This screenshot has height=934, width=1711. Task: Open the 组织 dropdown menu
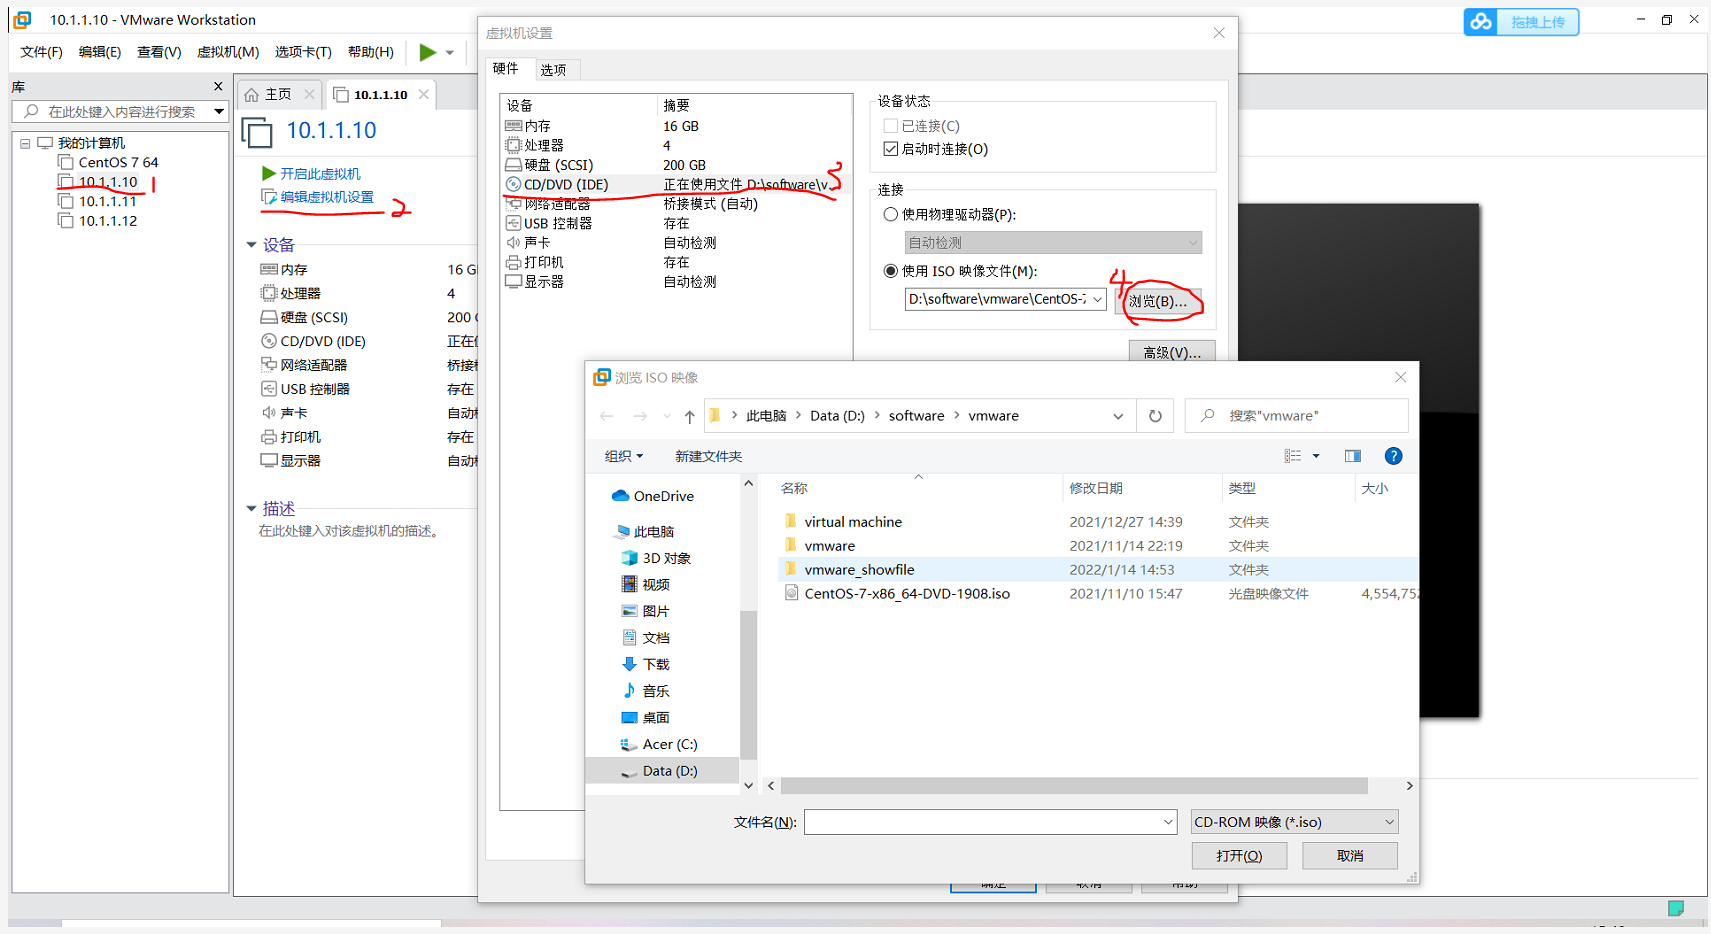(624, 456)
